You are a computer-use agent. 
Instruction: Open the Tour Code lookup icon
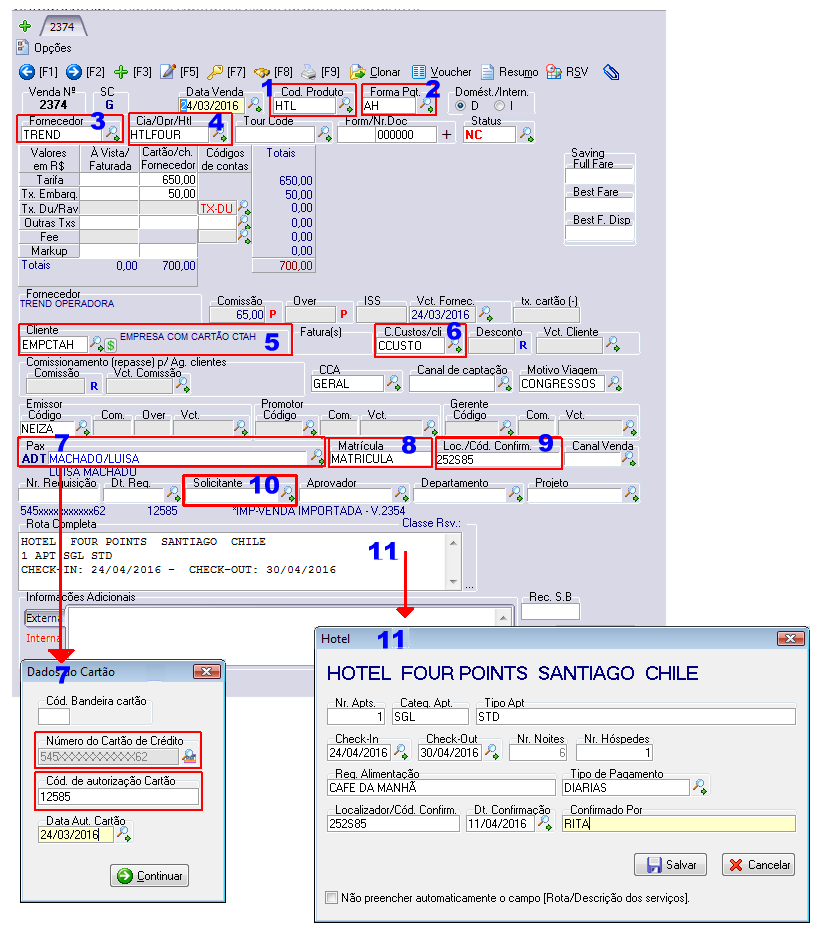324,133
